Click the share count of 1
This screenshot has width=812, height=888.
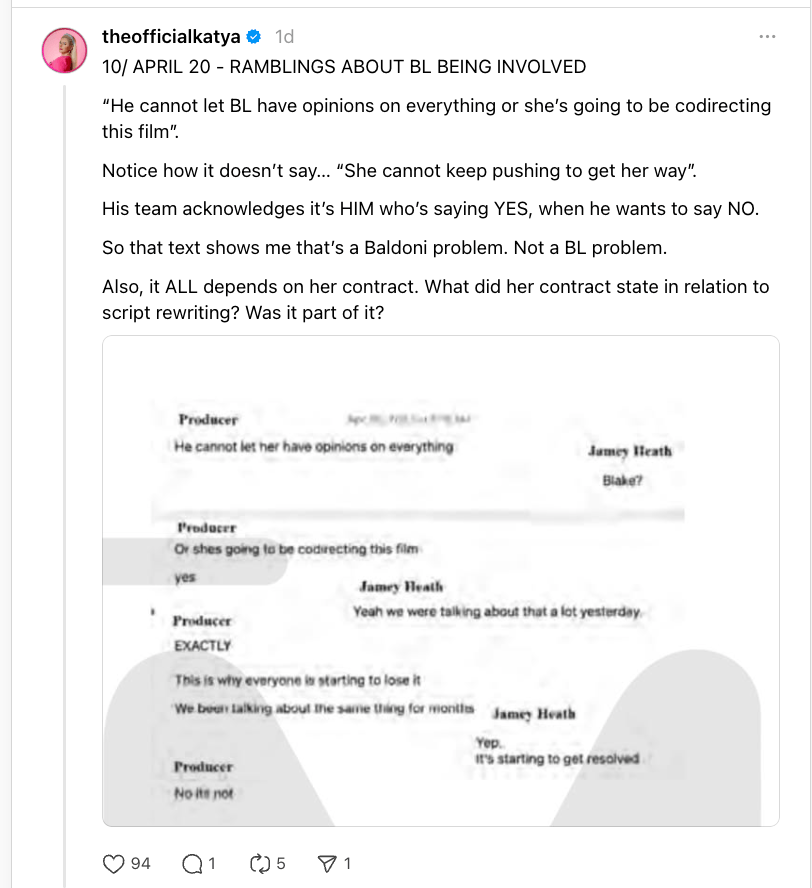point(347,862)
